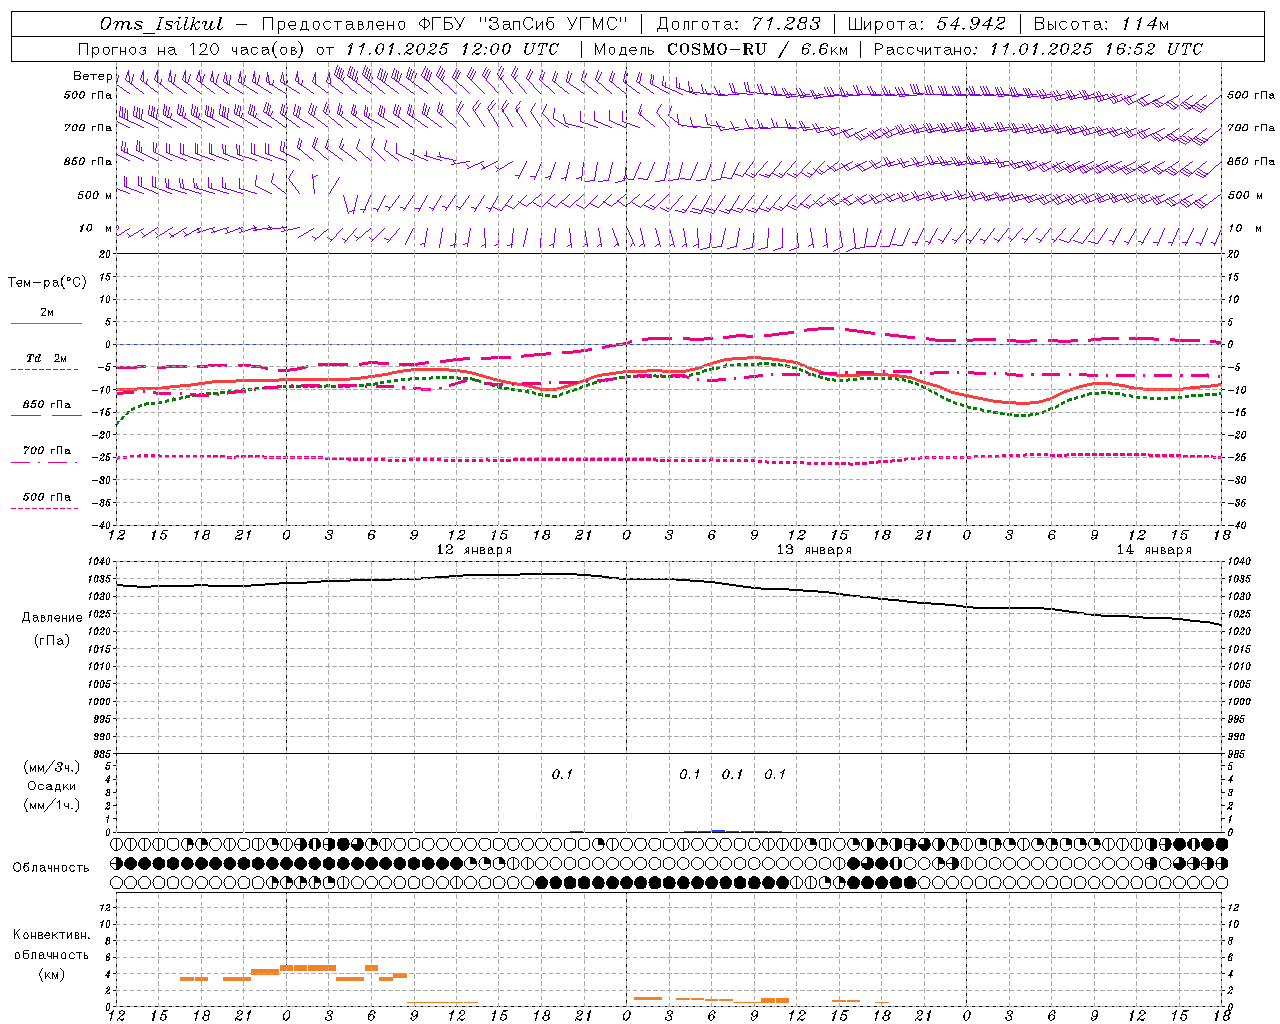Click the 2м temperature legend entry

[47, 313]
